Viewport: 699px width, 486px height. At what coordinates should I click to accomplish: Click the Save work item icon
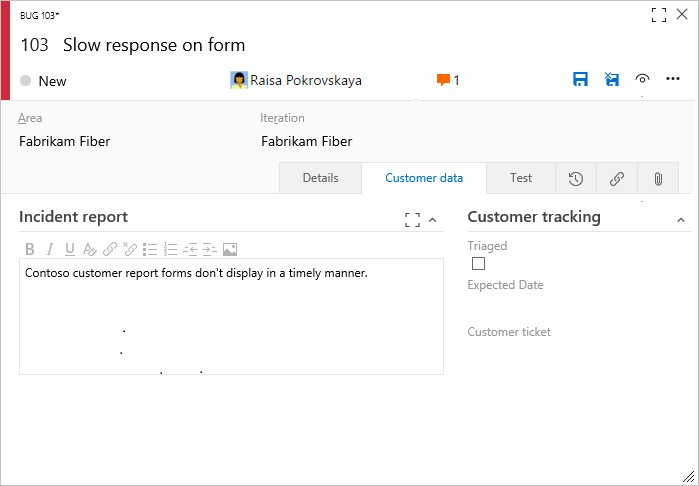pyautogui.click(x=580, y=79)
